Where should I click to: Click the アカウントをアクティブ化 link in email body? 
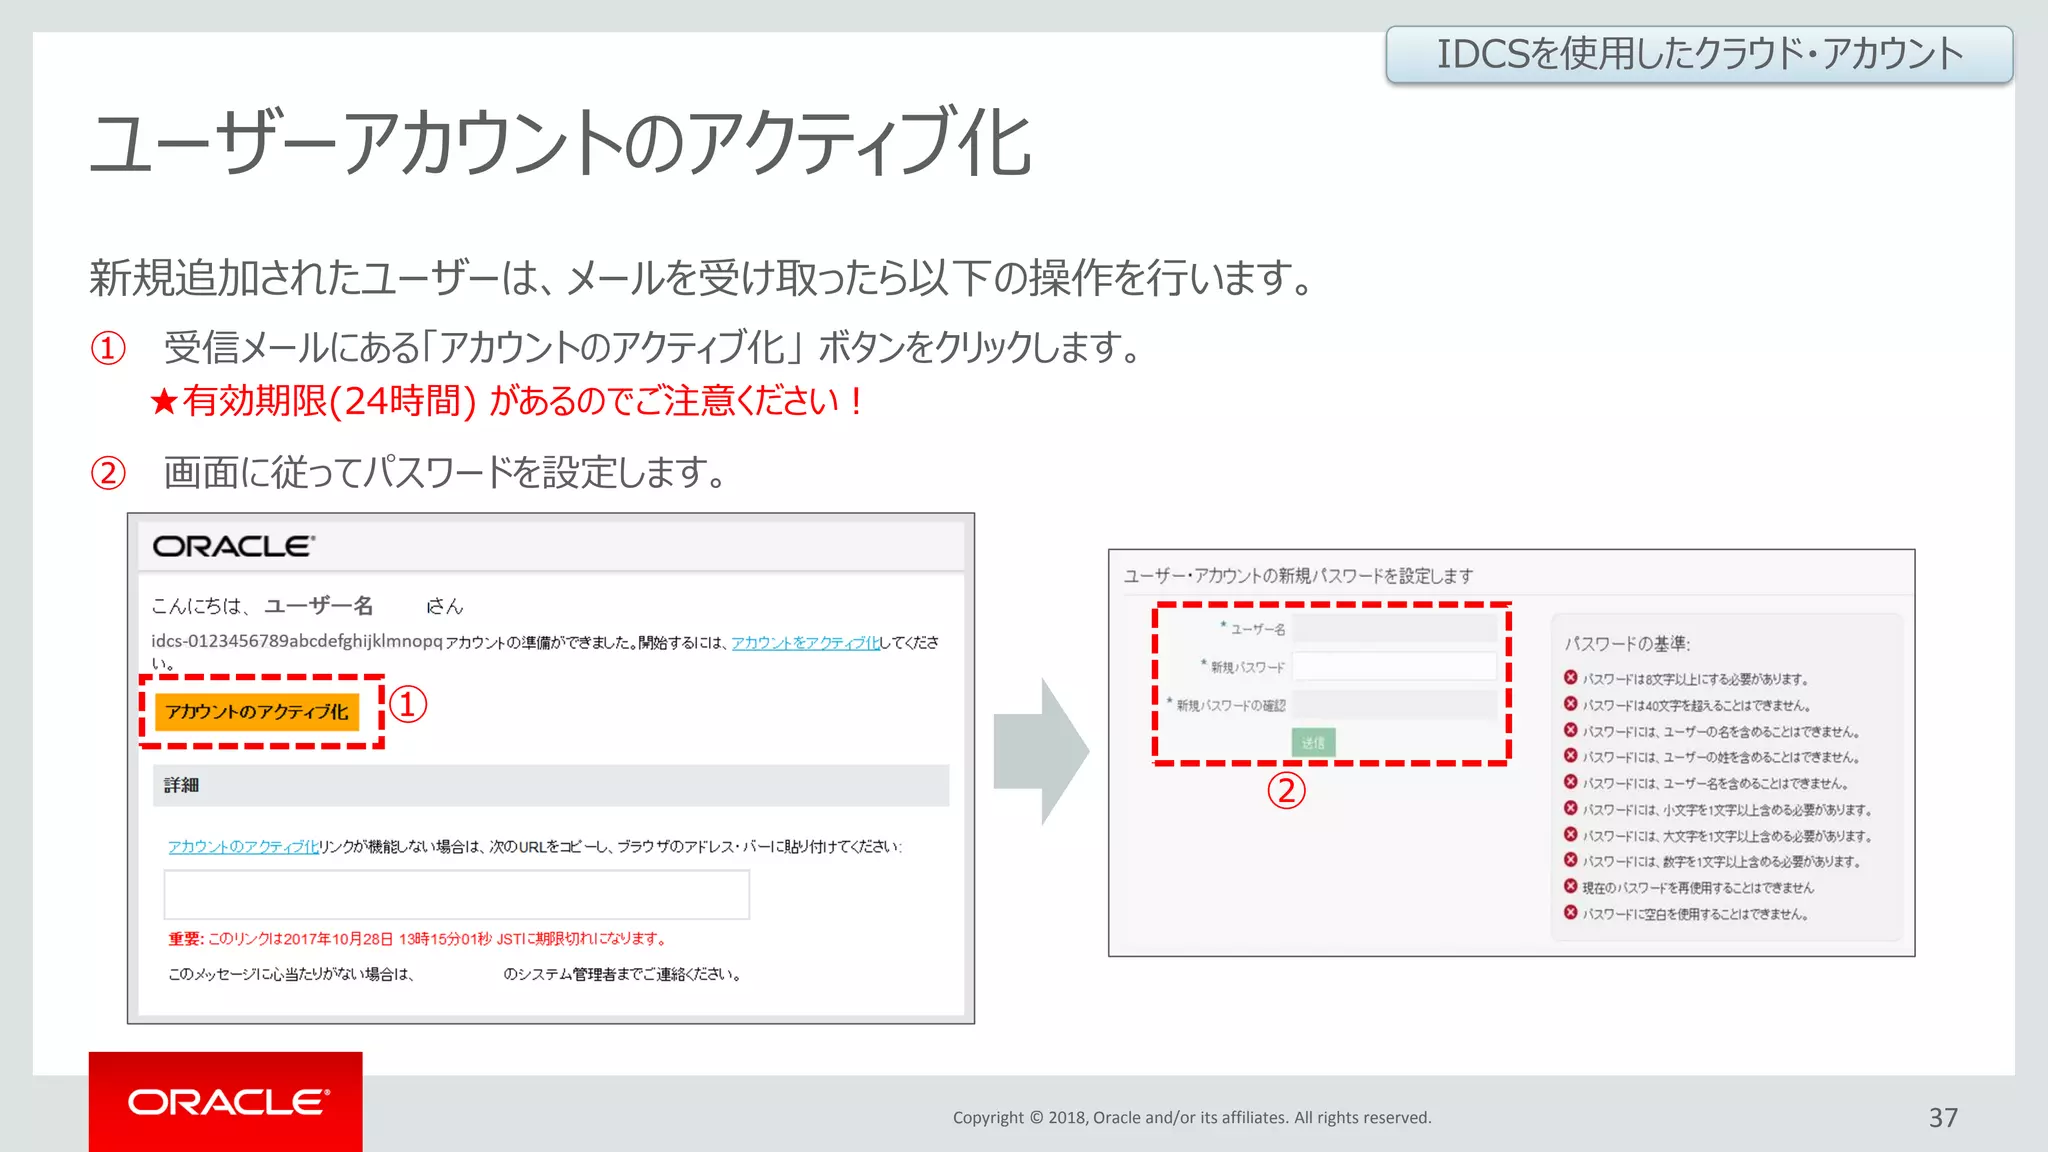pos(805,643)
